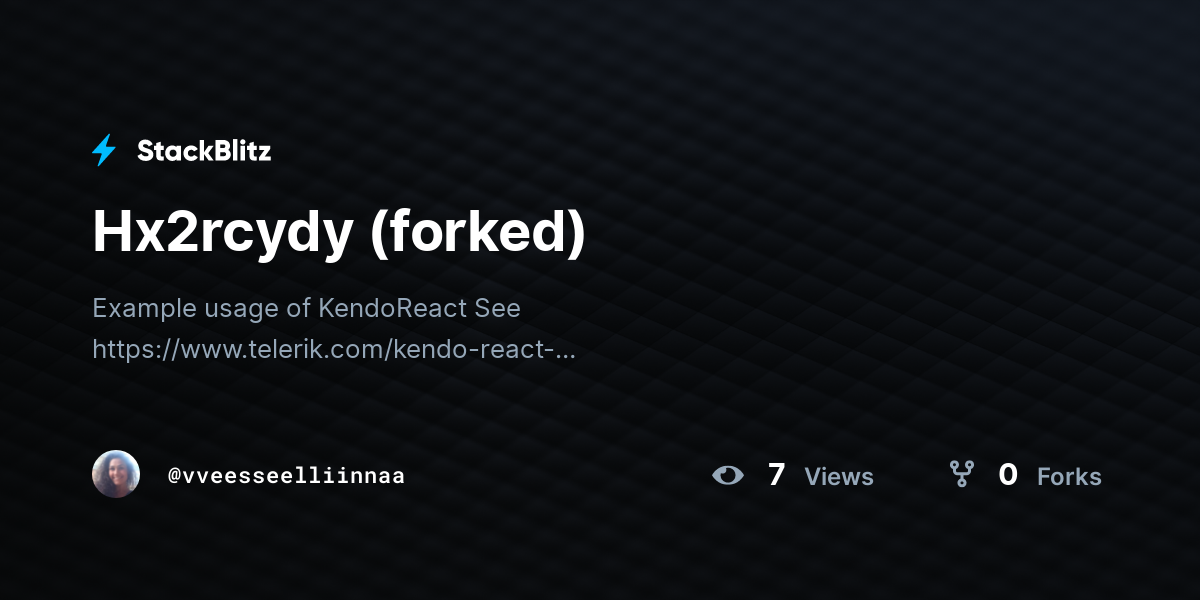
Task: Select the StackBlitz brand name text
Action: pyautogui.click(x=204, y=151)
